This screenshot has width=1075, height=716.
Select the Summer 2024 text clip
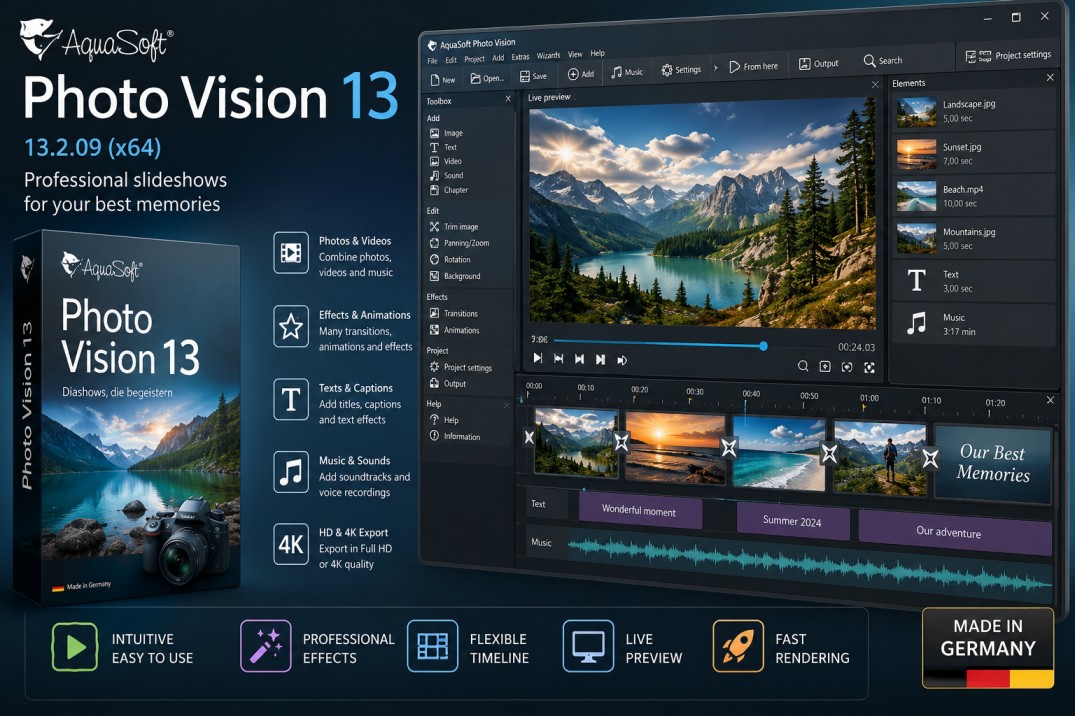[x=793, y=521]
